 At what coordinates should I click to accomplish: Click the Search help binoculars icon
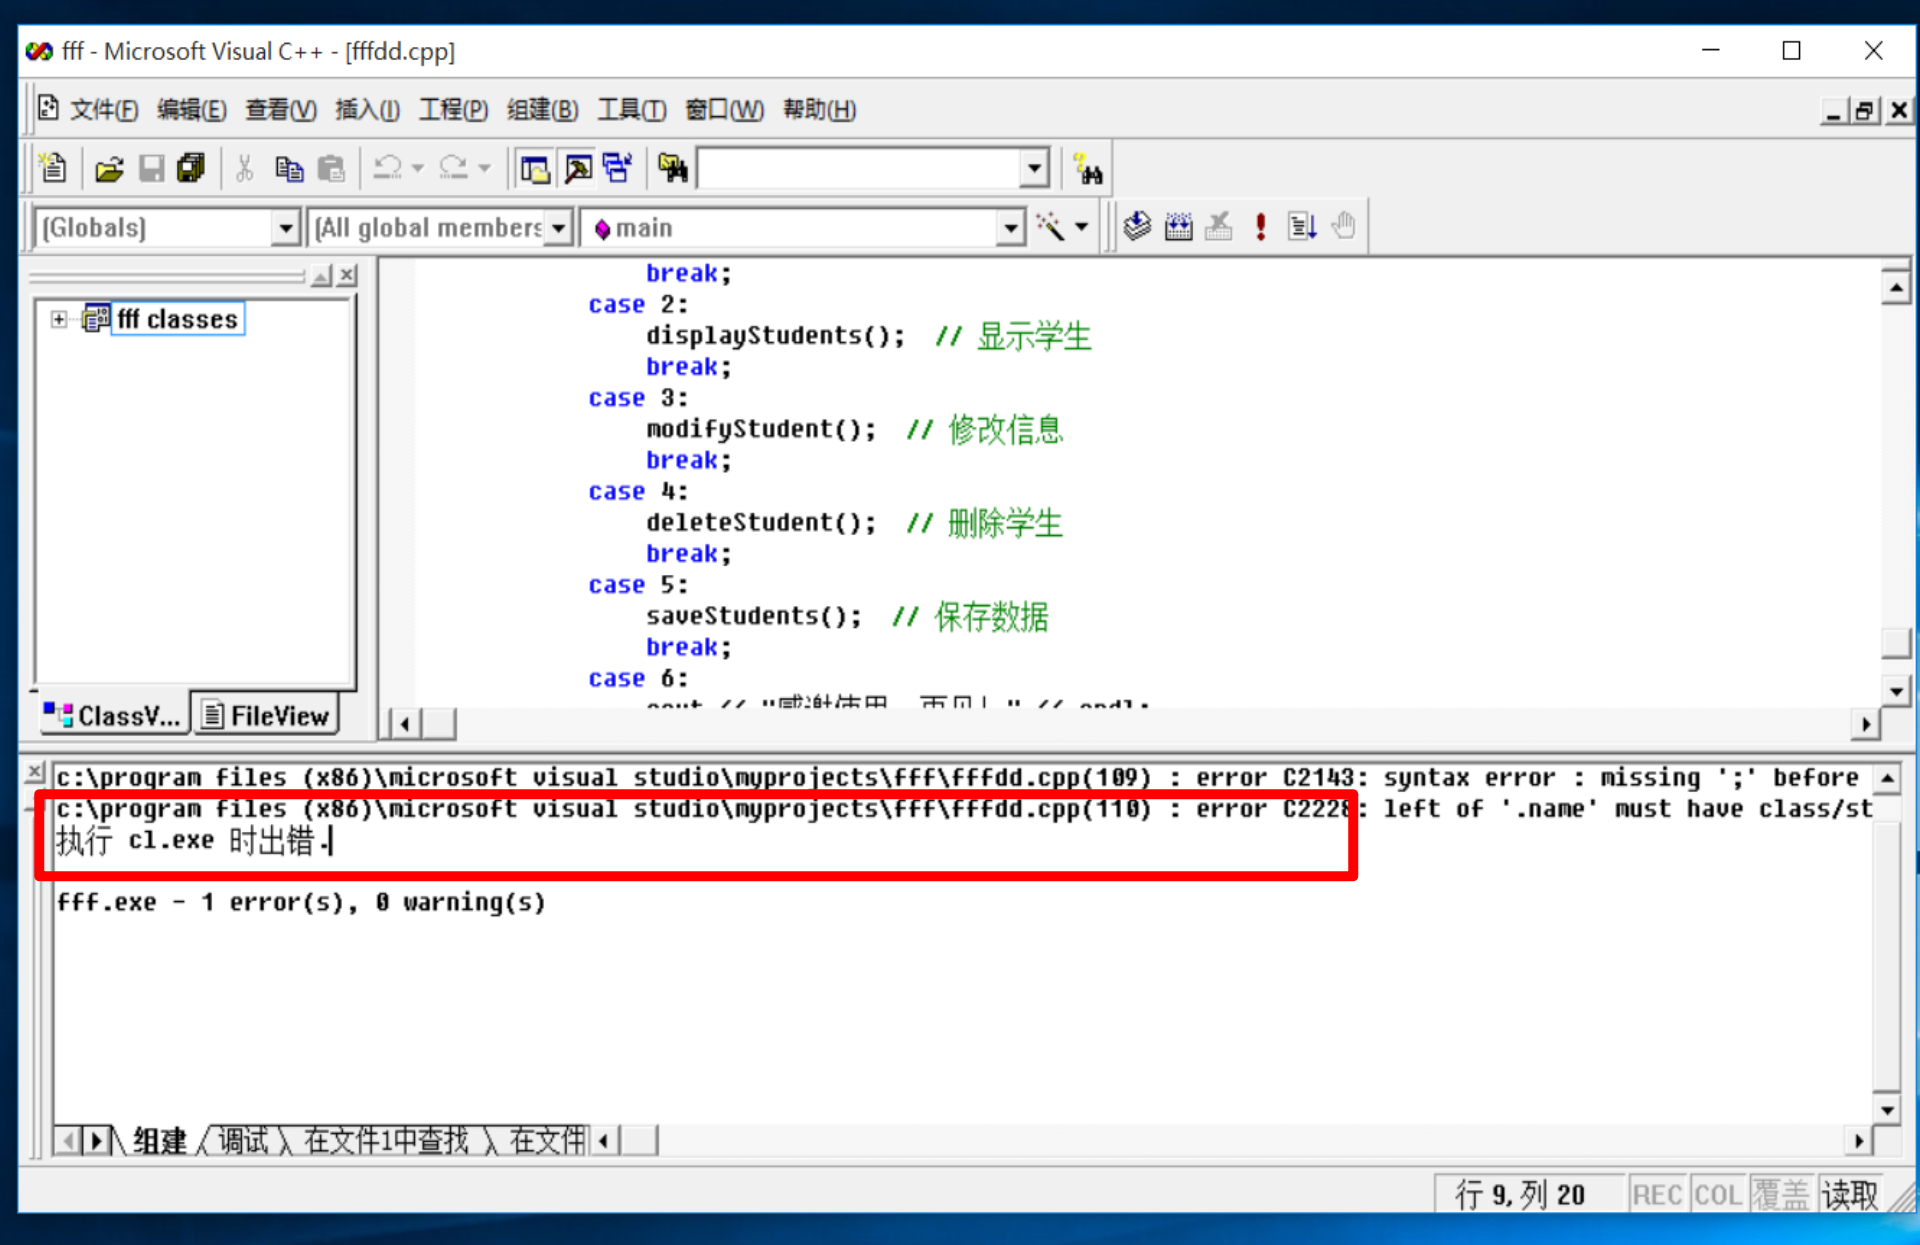click(x=1087, y=169)
